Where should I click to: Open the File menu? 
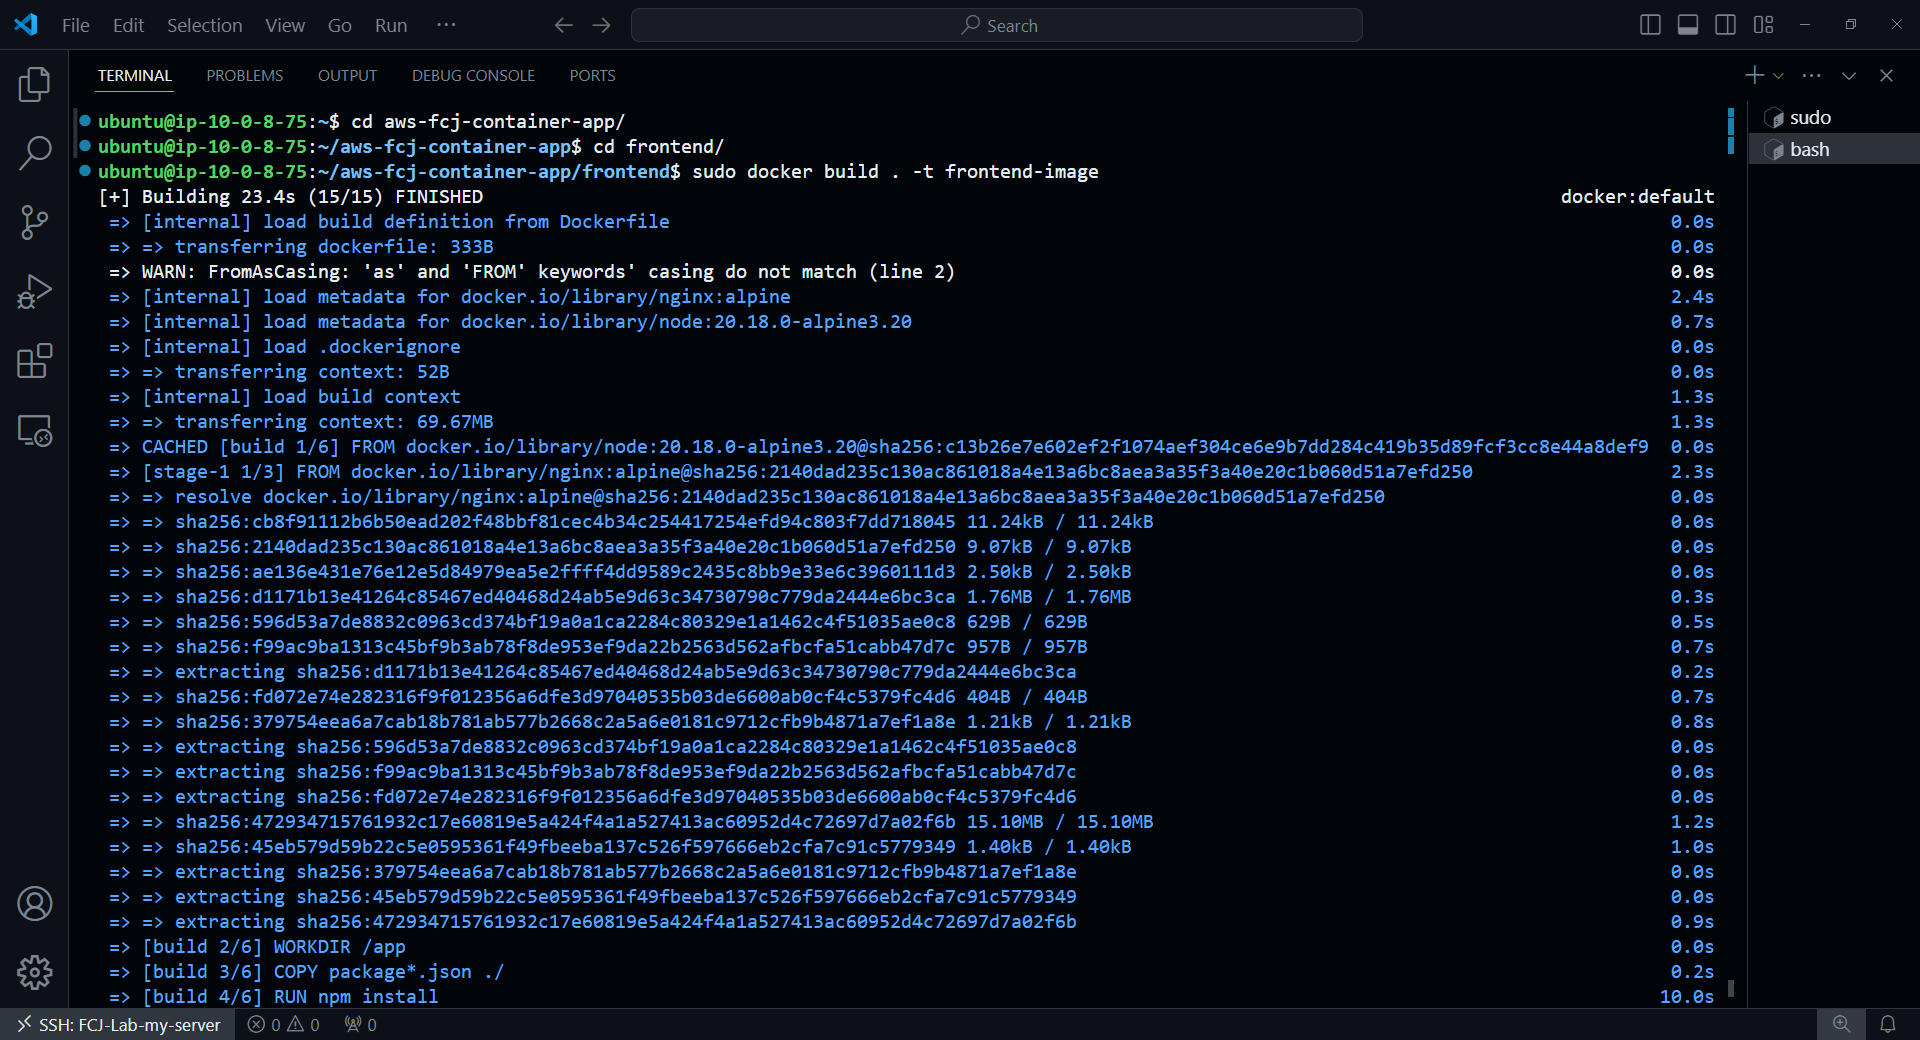(x=76, y=25)
